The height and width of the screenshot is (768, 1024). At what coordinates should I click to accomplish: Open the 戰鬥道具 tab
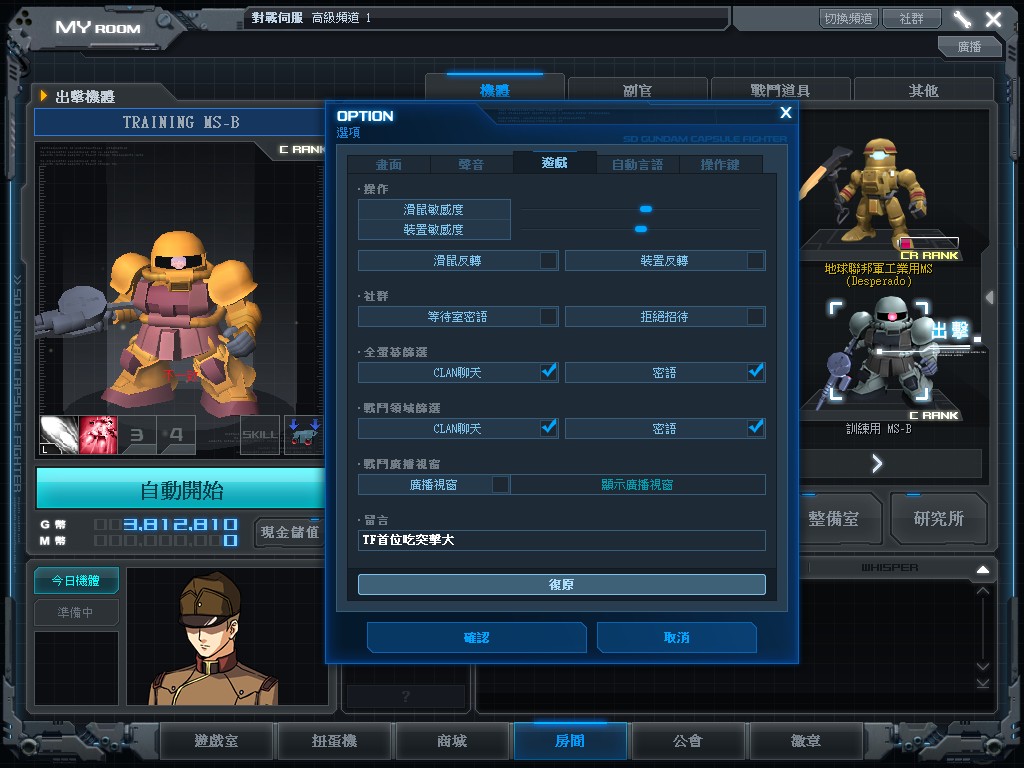[x=780, y=90]
